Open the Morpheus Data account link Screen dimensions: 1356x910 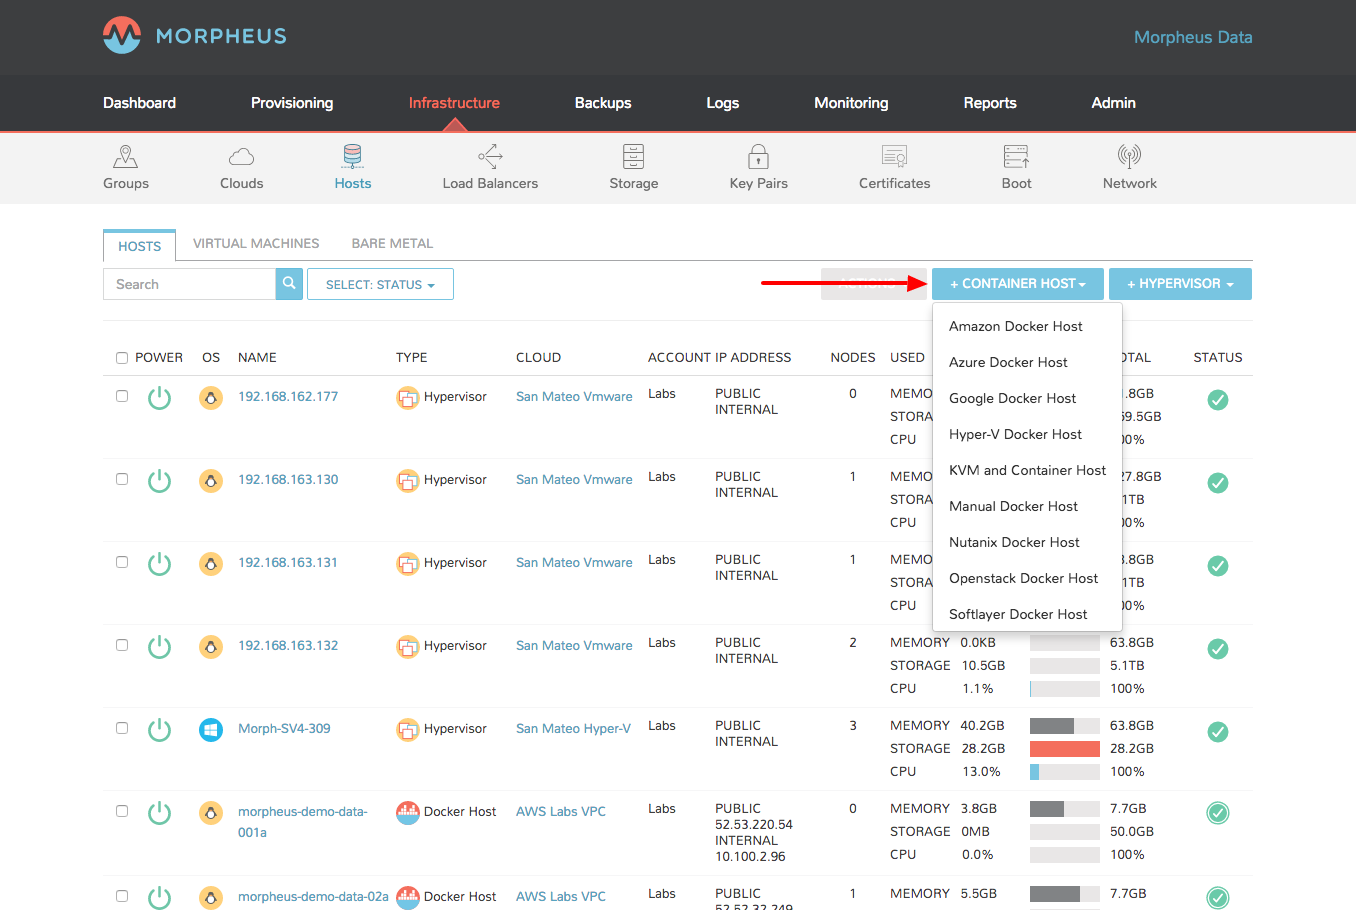1193,37
